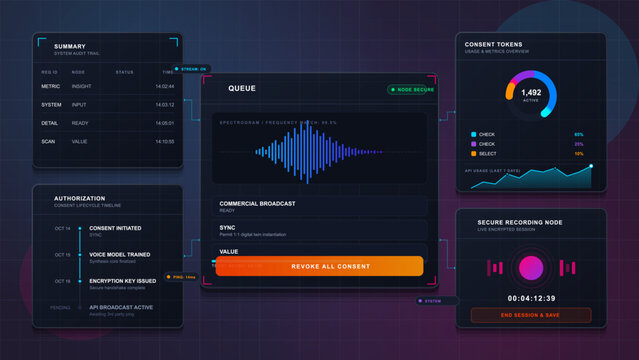
Task: Select the cyan CHECK legend swatch
Action: [x=474, y=134]
